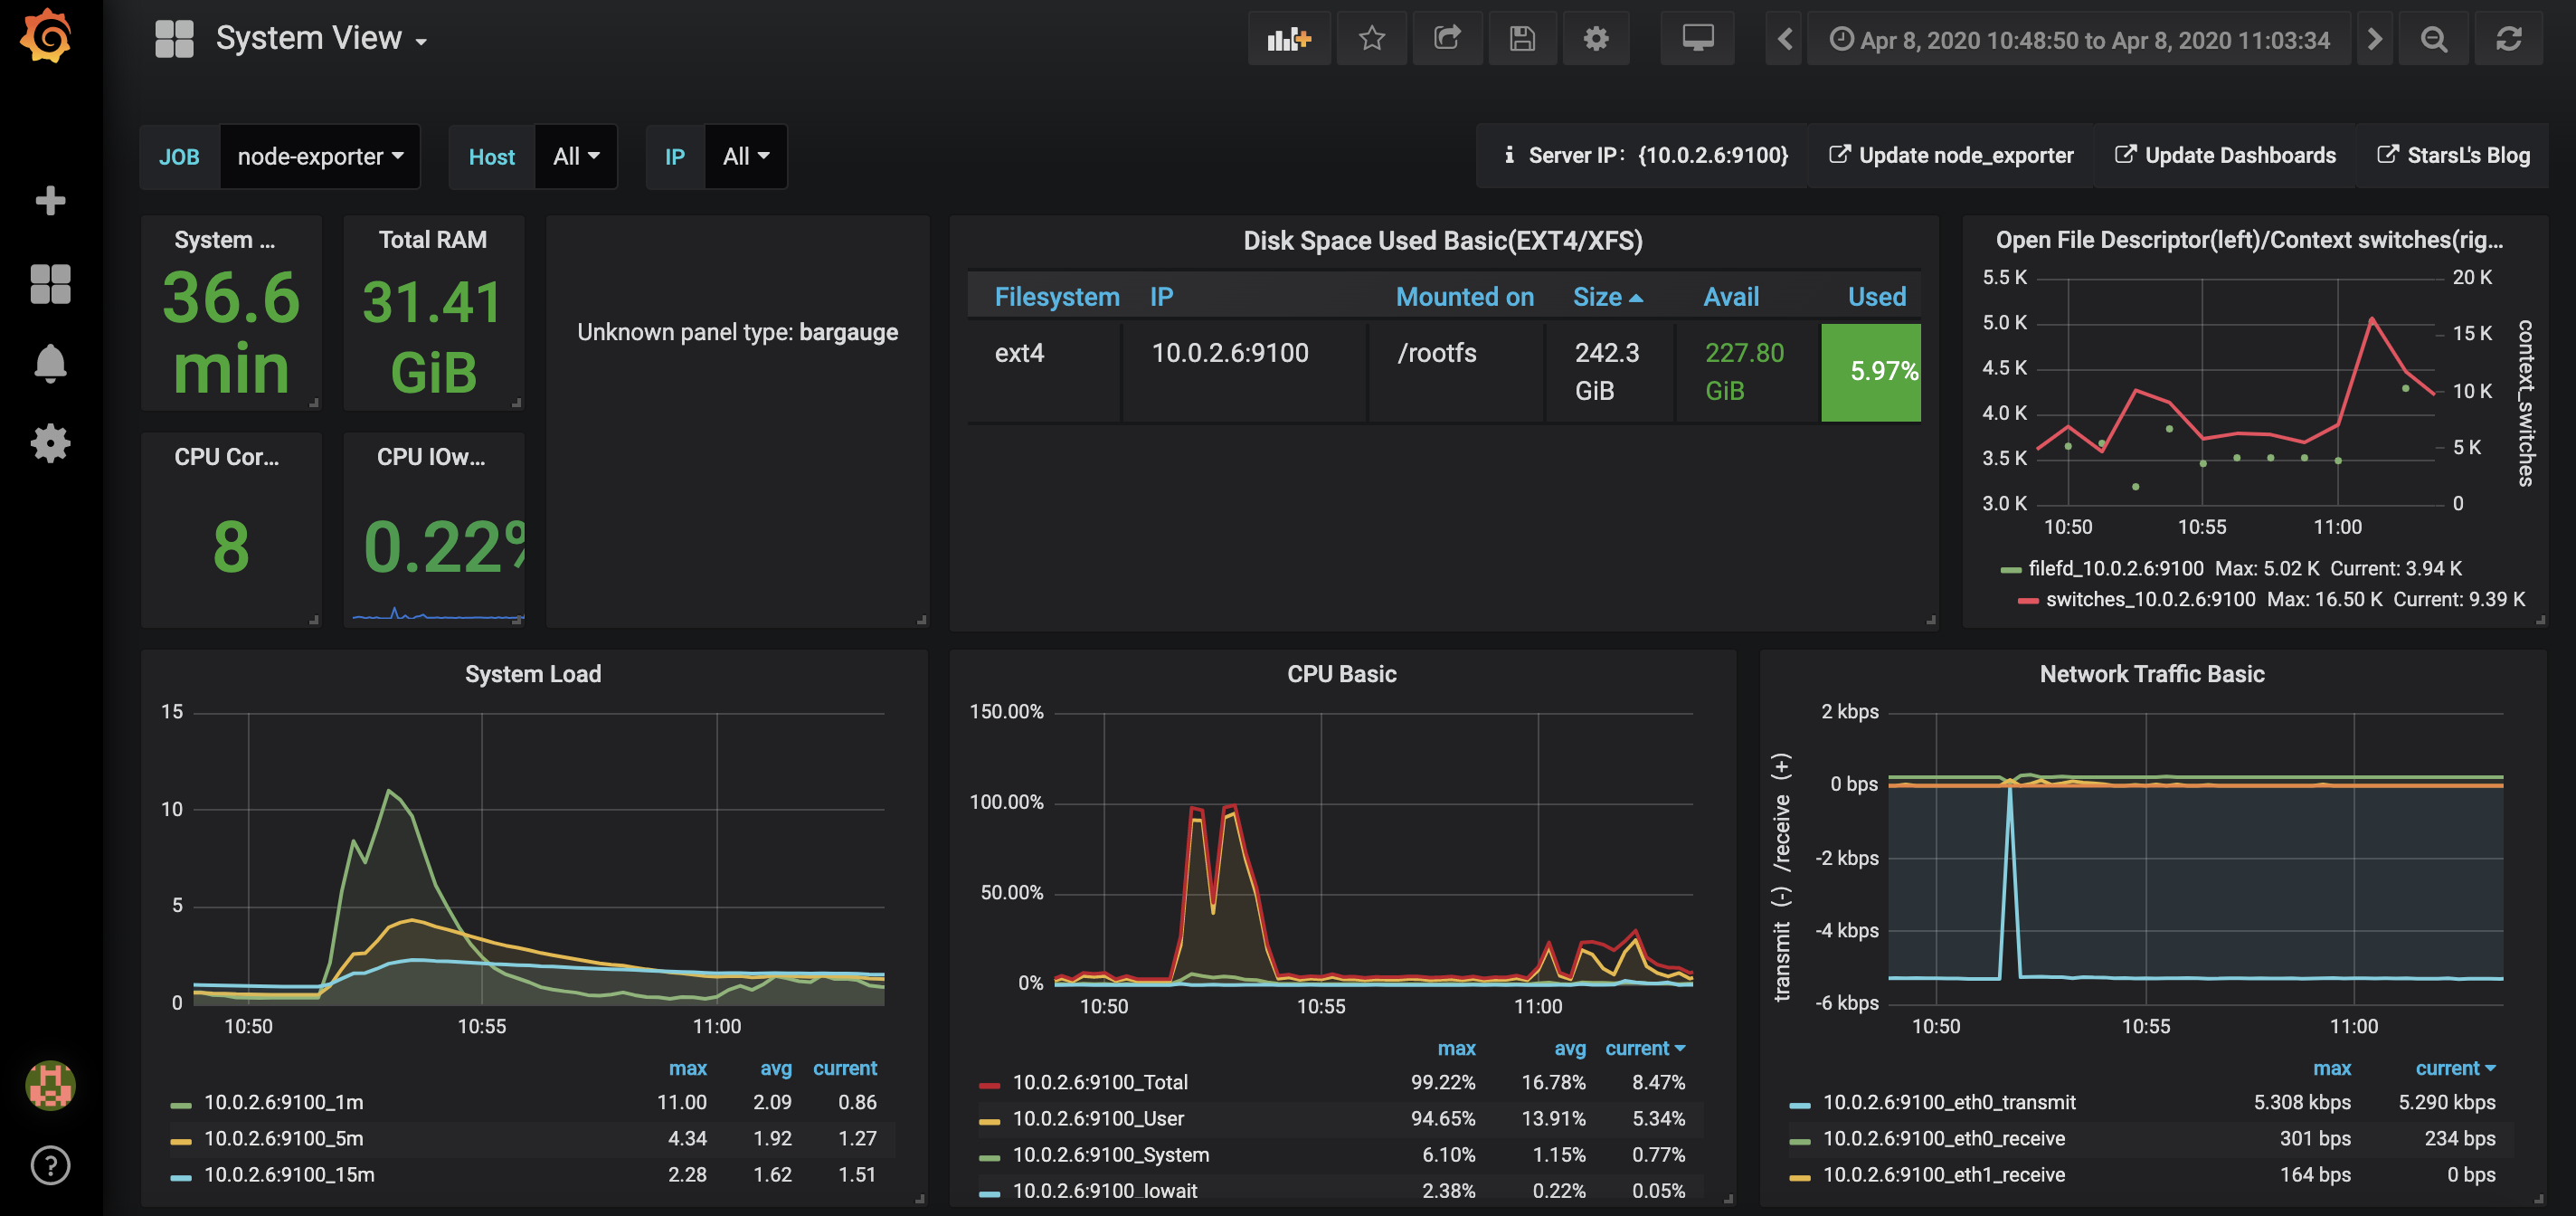The image size is (2576, 1216).
Task: Toggle 10.0.2.6:9100_Total series in CPU legend
Action: [x=1099, y=1082]
